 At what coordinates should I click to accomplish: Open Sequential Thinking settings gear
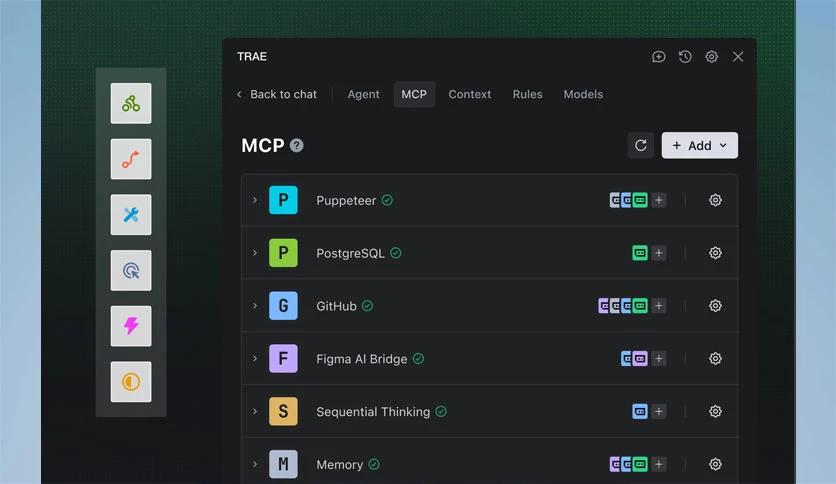[x=715, y=412]
